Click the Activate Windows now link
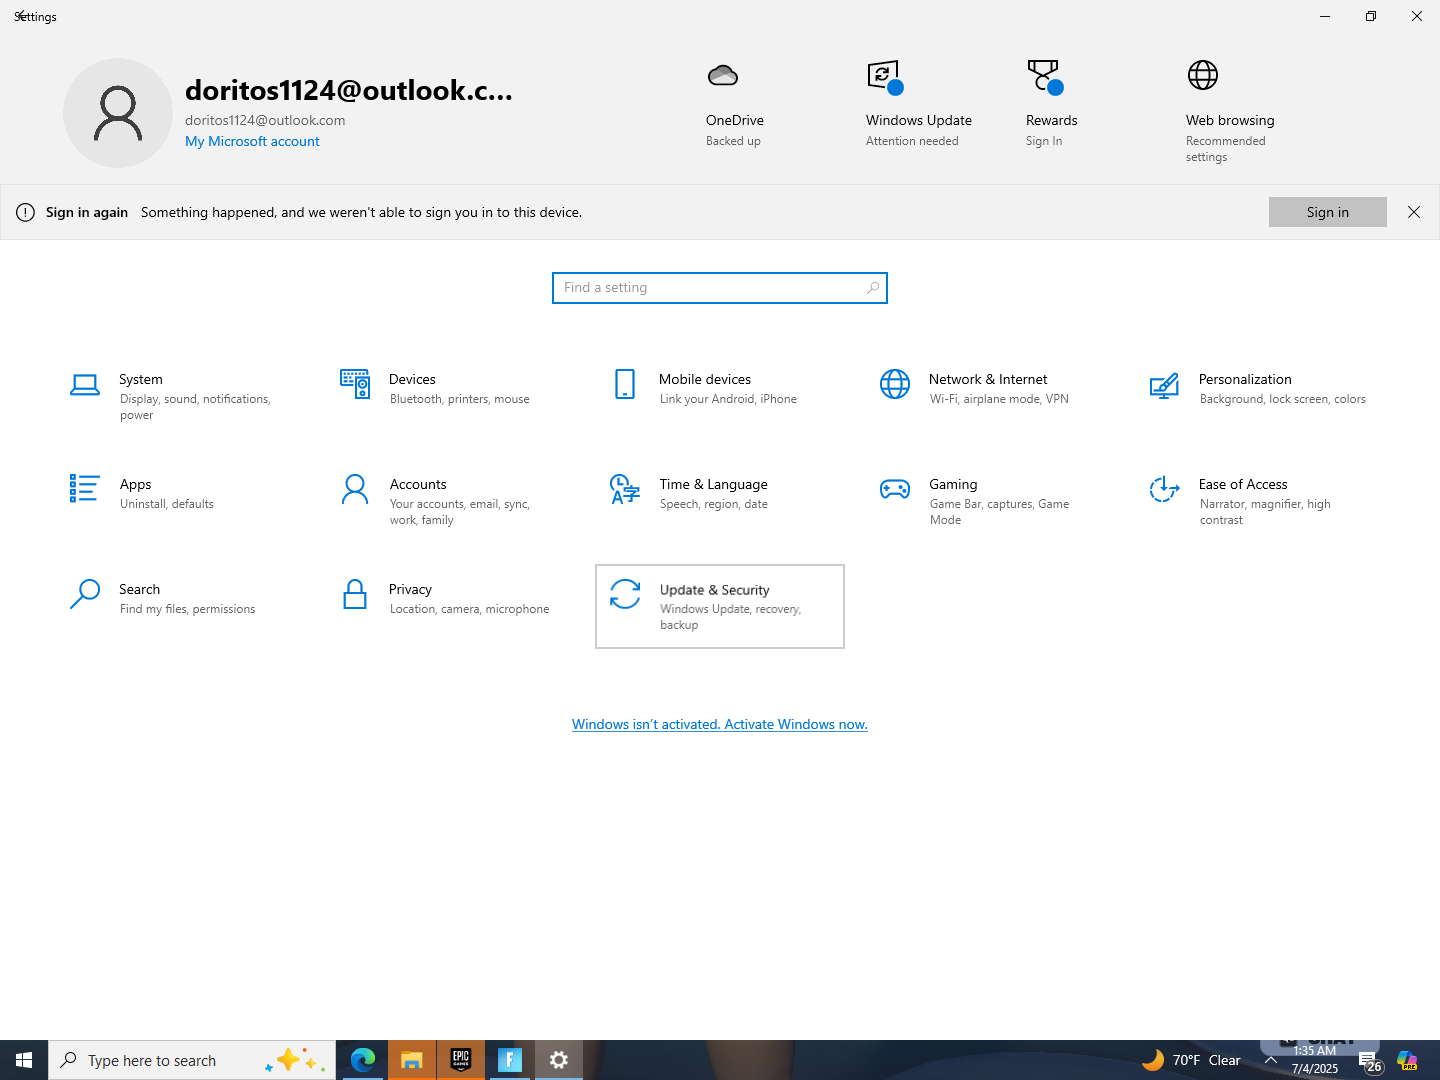The height and width of the screenshot is (1080, 1440). [x=719, y=724]
